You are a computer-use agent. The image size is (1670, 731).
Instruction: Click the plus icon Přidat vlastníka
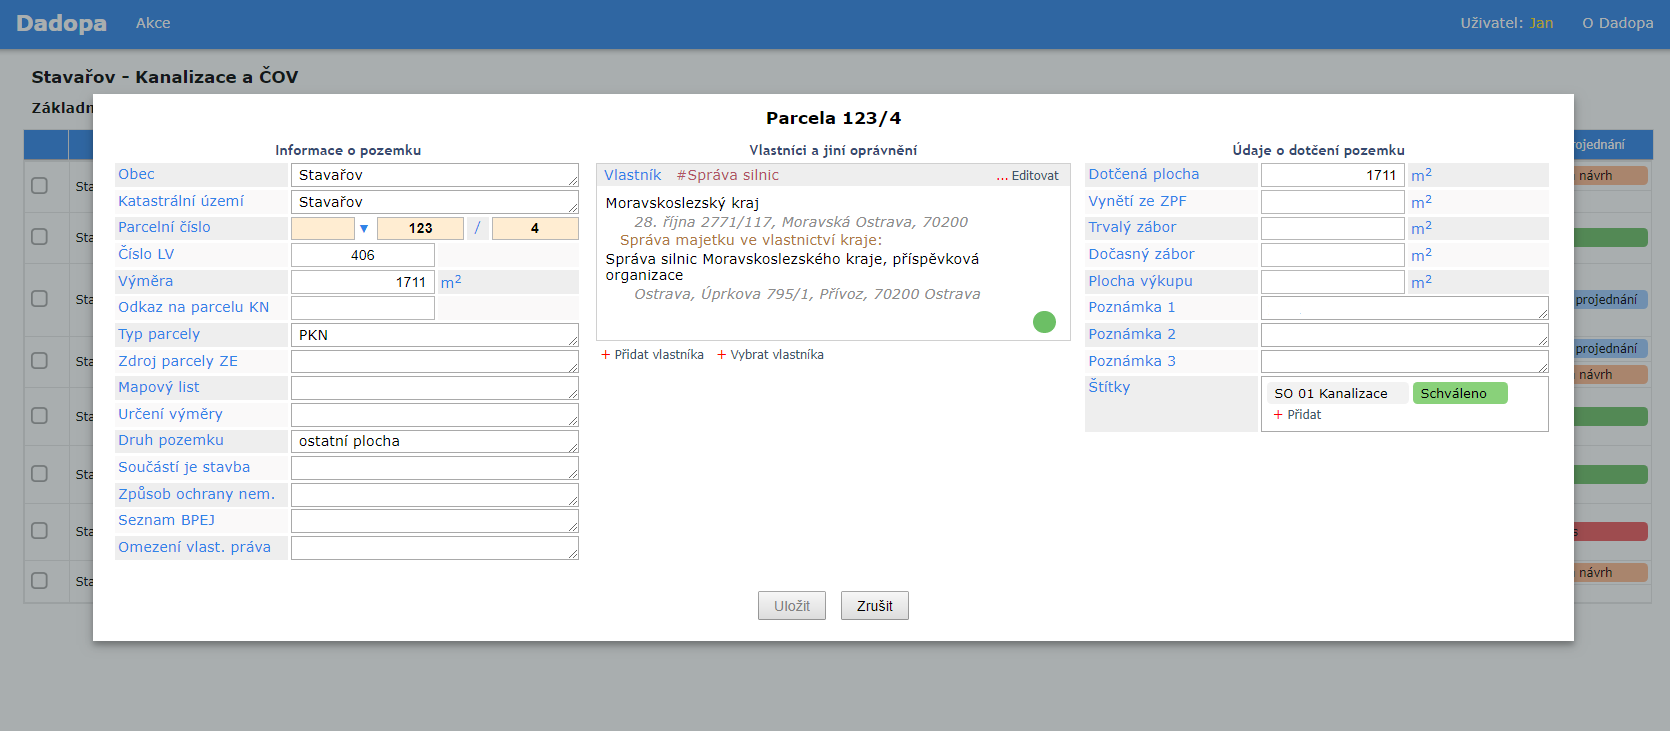click(x=606, y=355)
